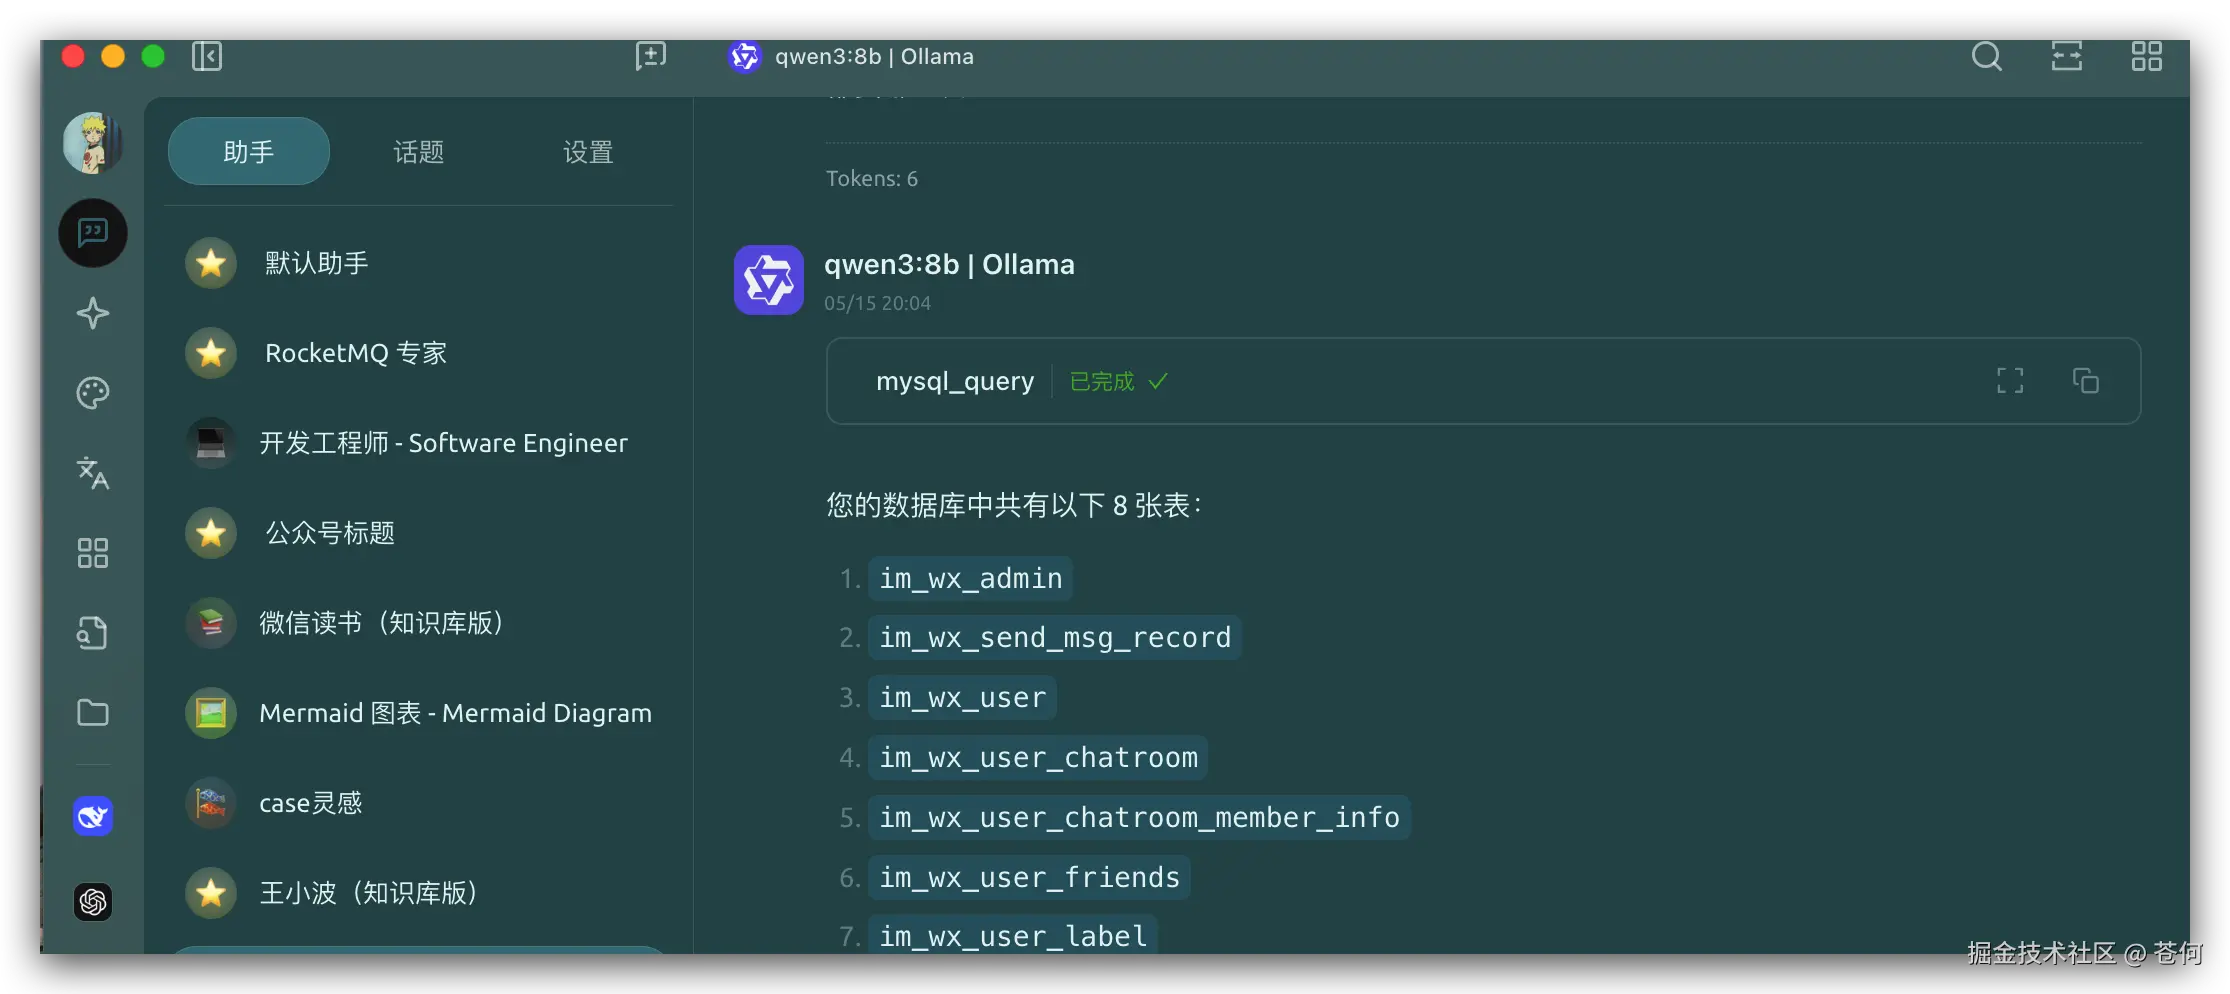Screen dimensions: 2230x994
Task: Click the Tokens: 6 counter text
Action: 872,178
